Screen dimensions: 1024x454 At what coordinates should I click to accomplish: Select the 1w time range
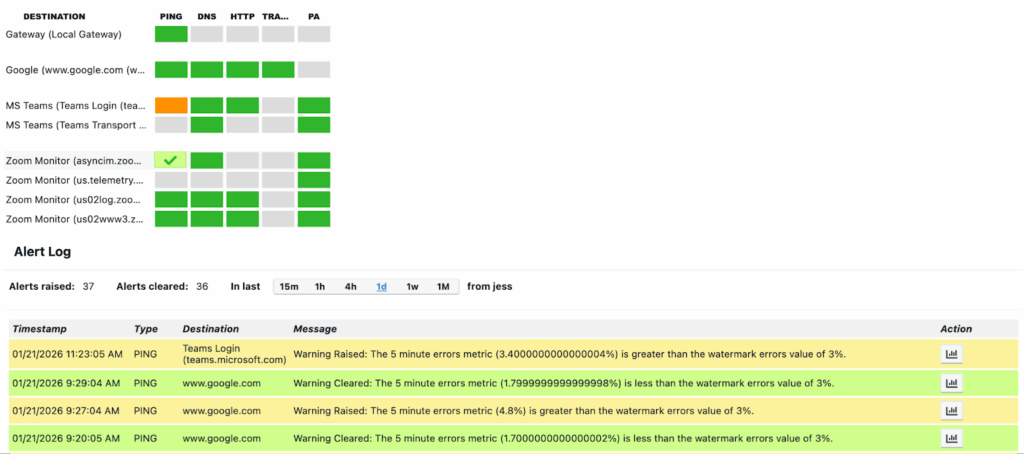412,286
